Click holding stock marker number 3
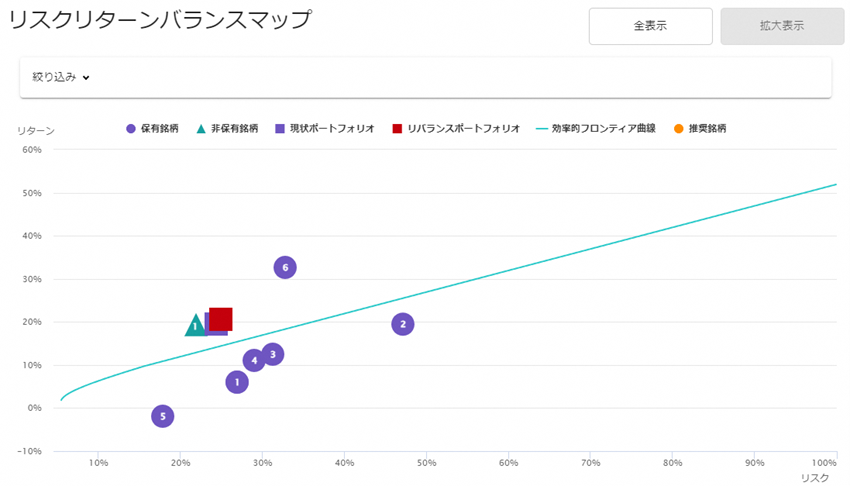Screen dimensions: 850x486 pyautogui.click(x=273, y=354)
